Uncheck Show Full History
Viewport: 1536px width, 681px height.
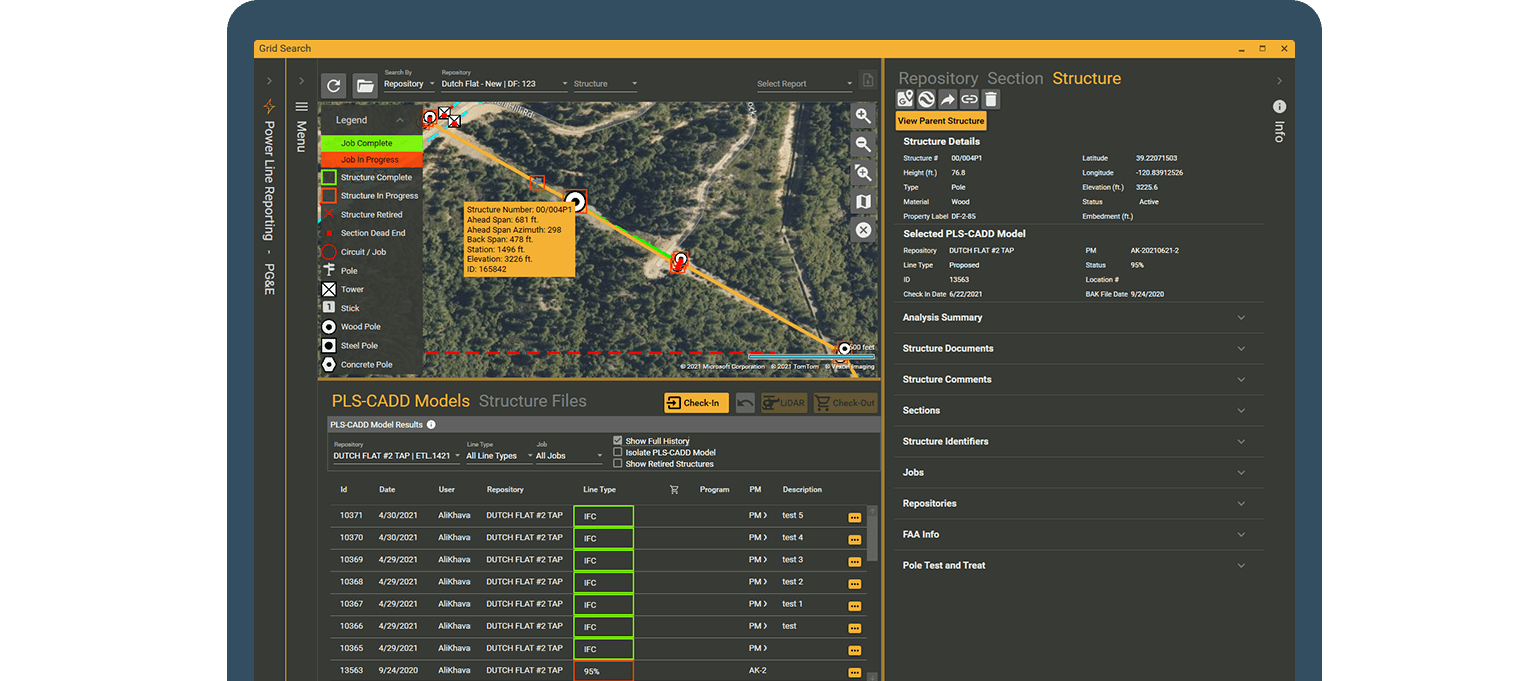(618, 441)
